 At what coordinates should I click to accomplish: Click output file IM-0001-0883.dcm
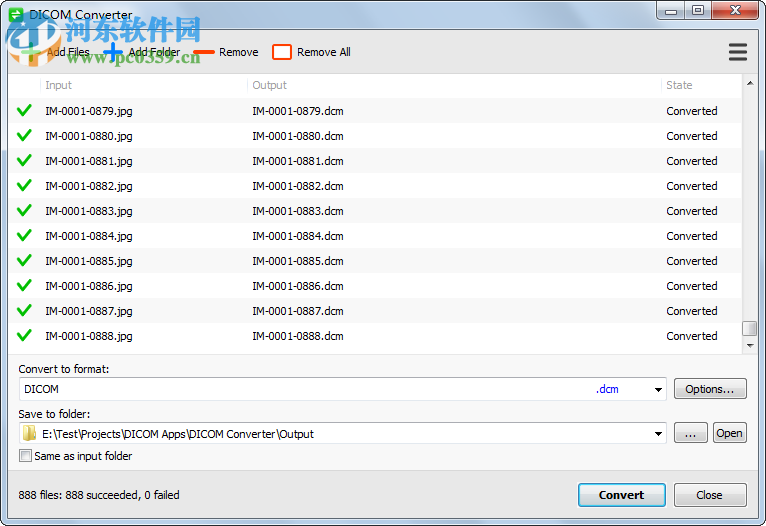[x=298, y=211]
